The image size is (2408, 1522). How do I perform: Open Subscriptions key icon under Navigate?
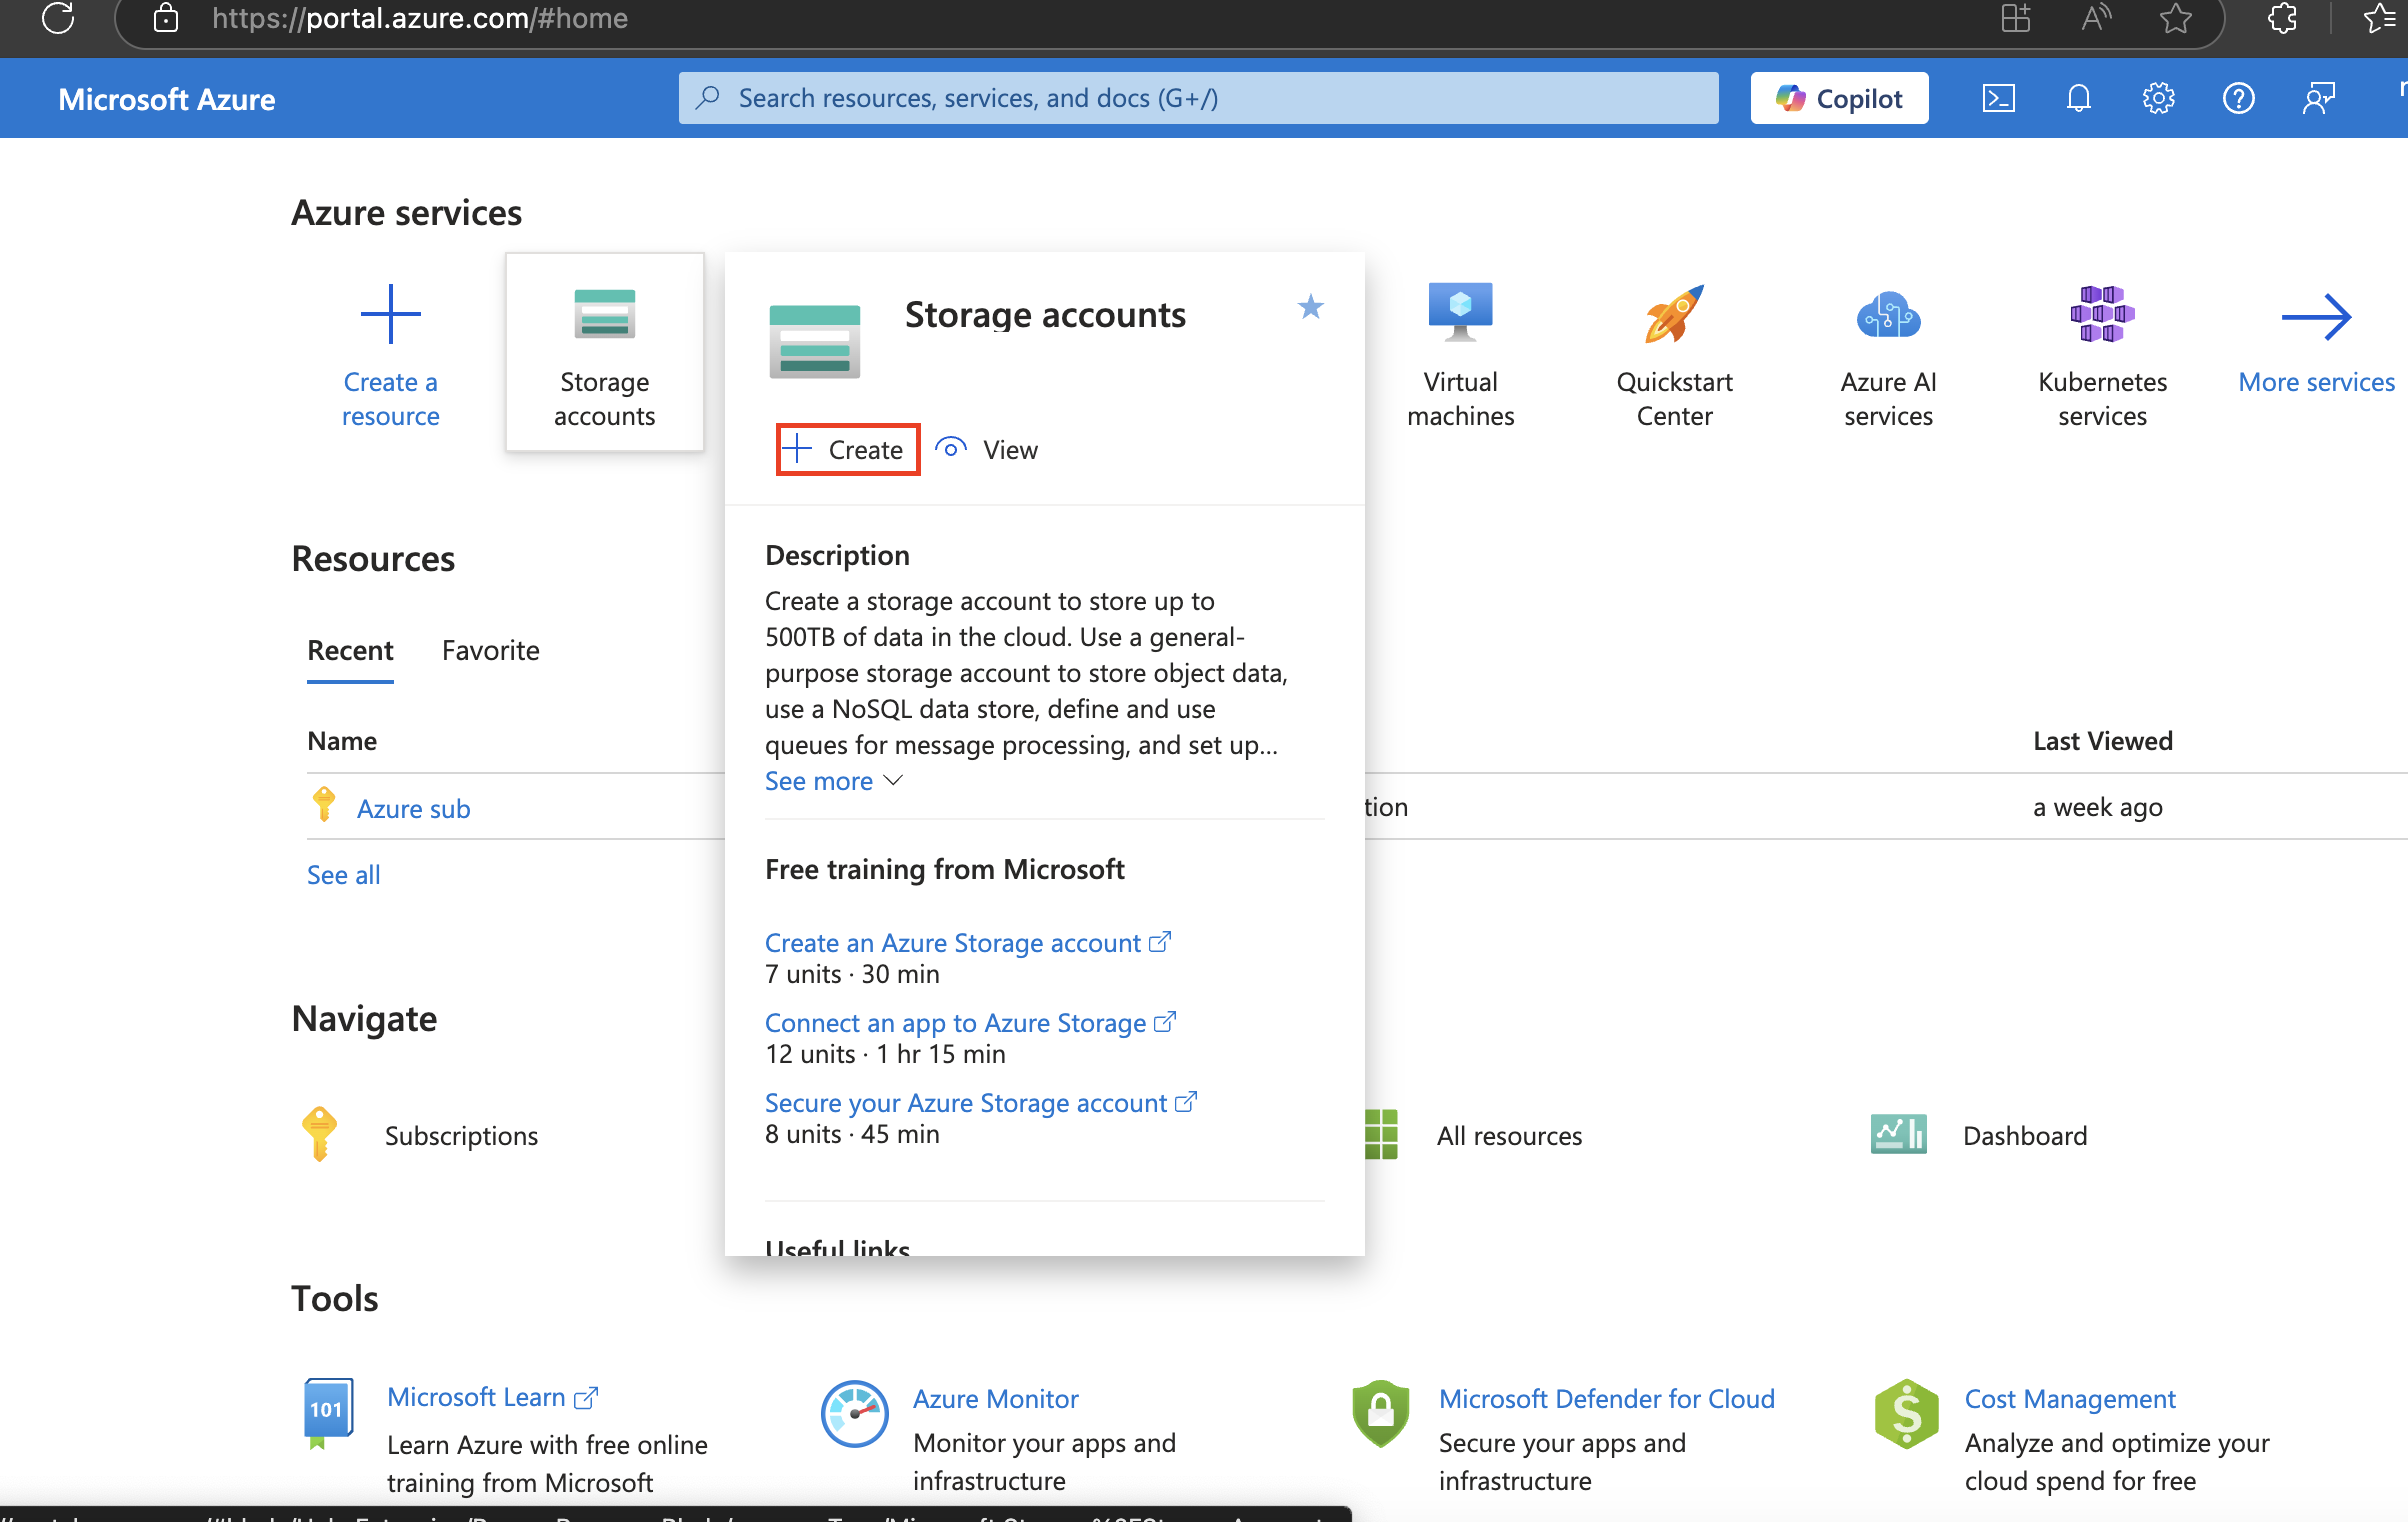pos(319,1134)
